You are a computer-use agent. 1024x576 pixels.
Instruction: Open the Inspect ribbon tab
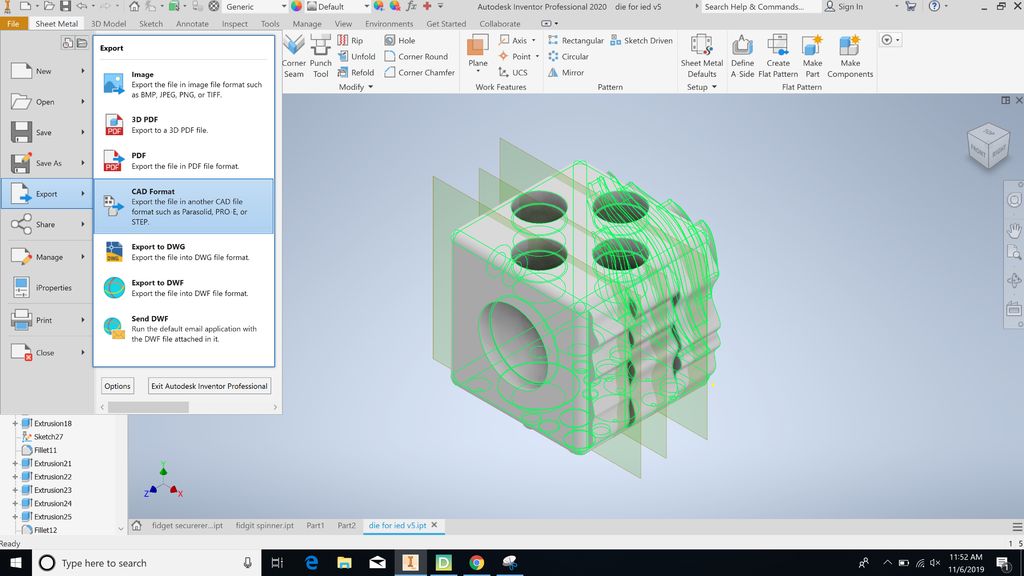(234, 24)
